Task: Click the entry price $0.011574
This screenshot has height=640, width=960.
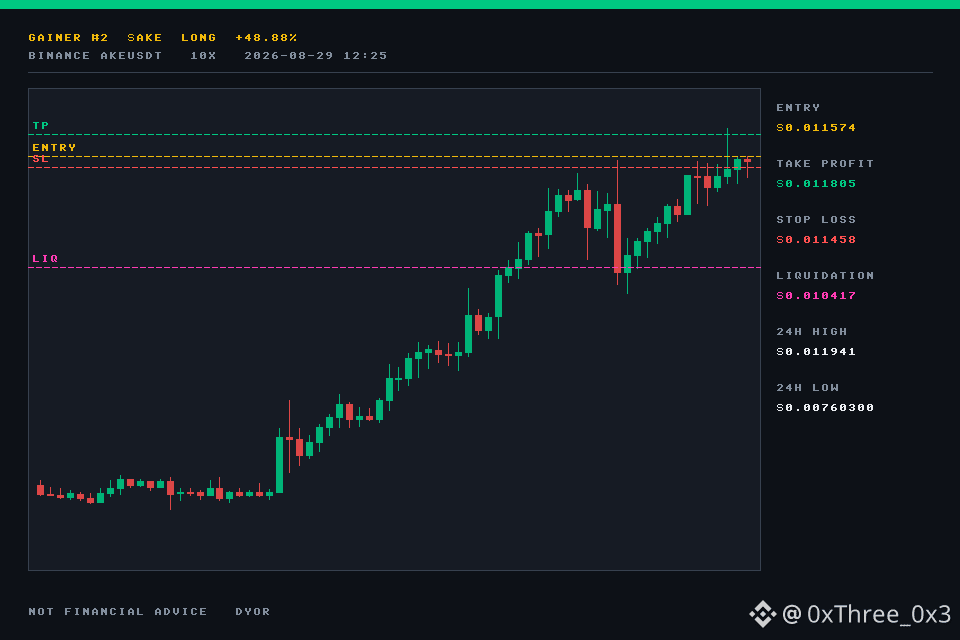Action: pos(816,127)
